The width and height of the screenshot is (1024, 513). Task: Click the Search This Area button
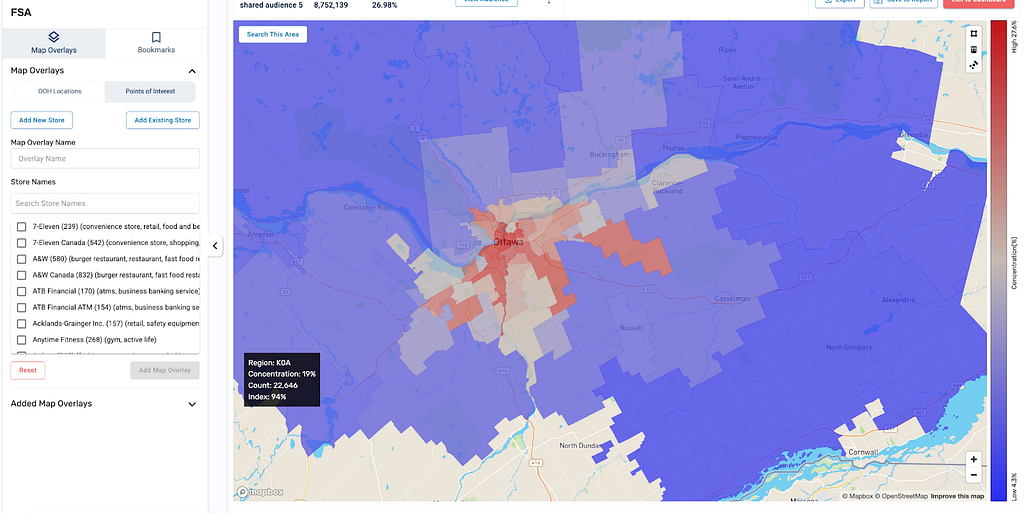tap(273, 35)
